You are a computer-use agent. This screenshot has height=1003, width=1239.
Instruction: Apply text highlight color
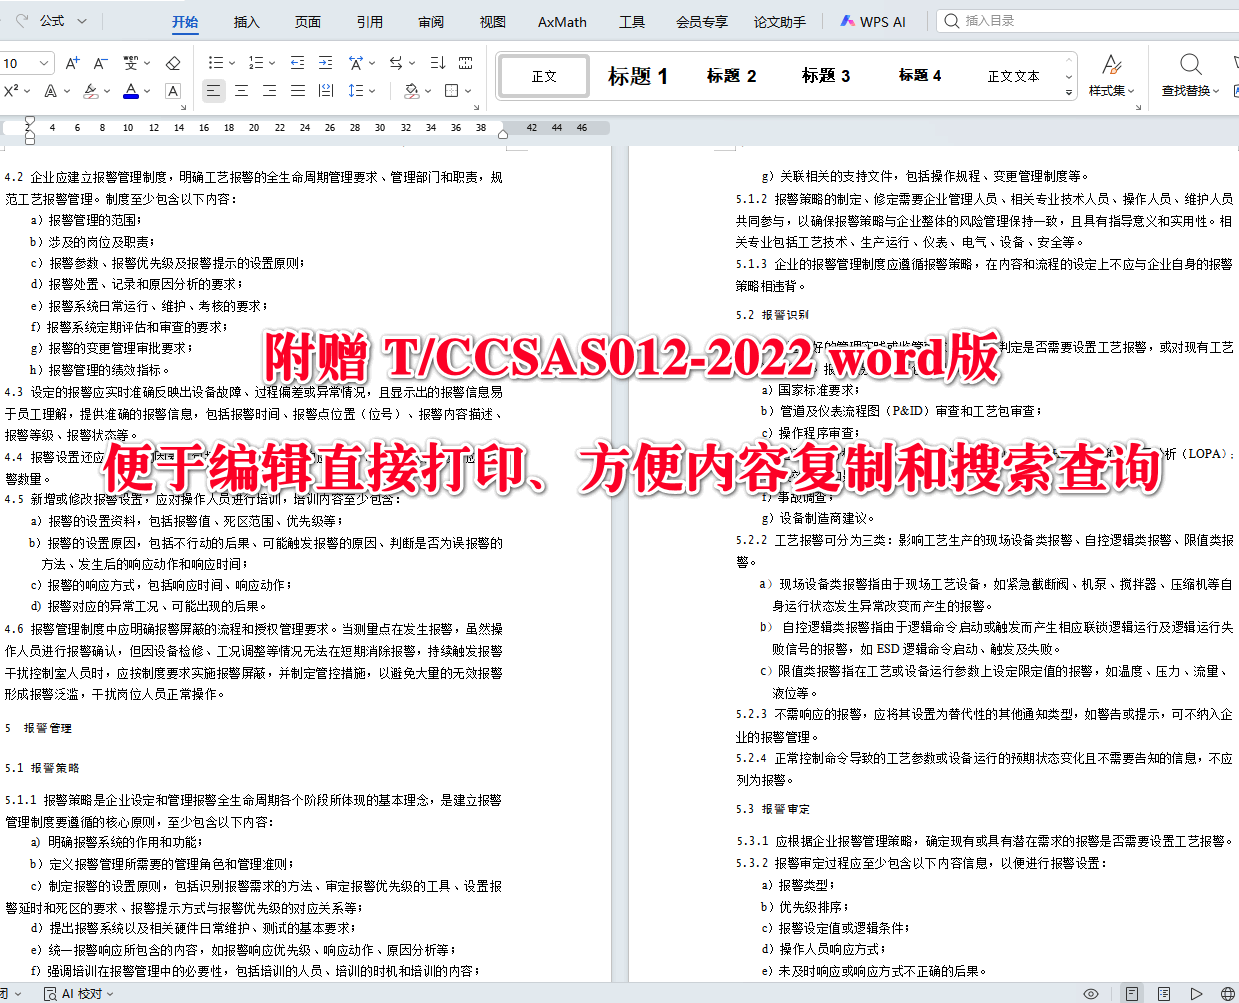(x=90, y=91)
